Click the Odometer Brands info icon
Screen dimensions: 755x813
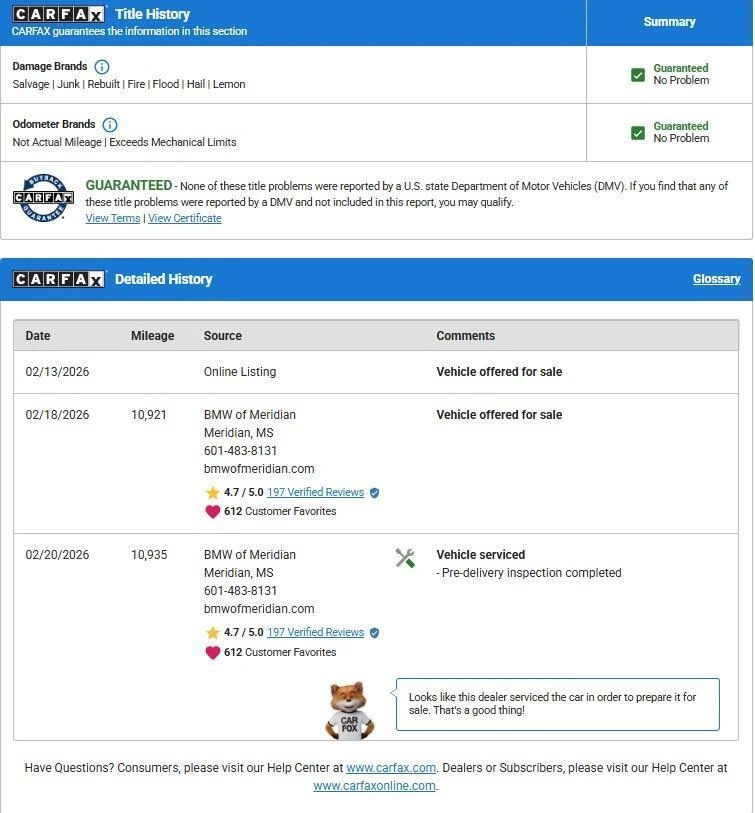tap(110, 125)
